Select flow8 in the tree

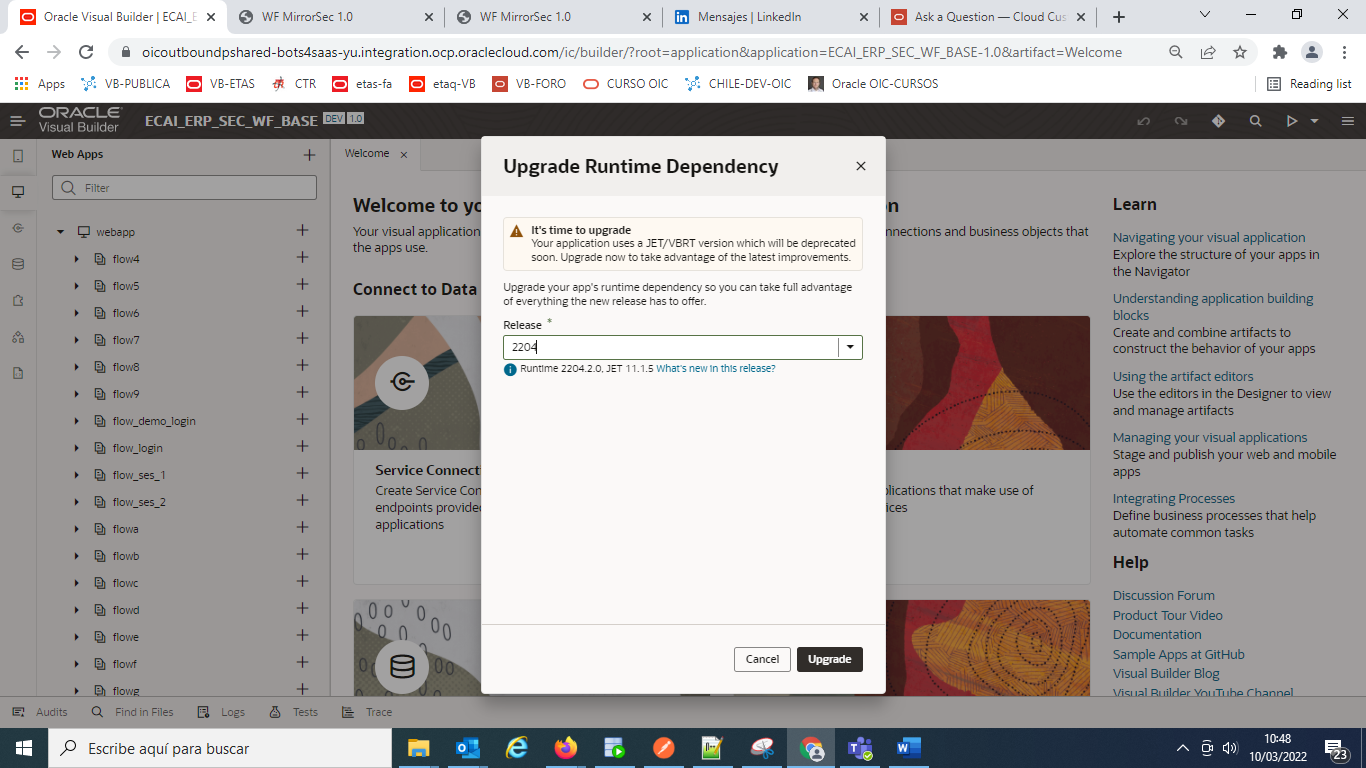pyautogui.click(x=126, y=367)
